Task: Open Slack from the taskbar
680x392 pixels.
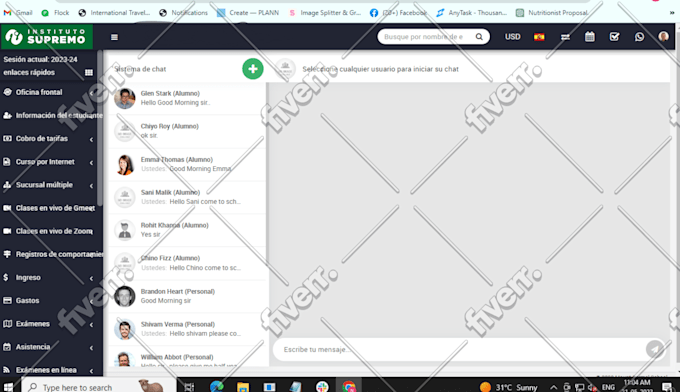Action: coord(322,386)
